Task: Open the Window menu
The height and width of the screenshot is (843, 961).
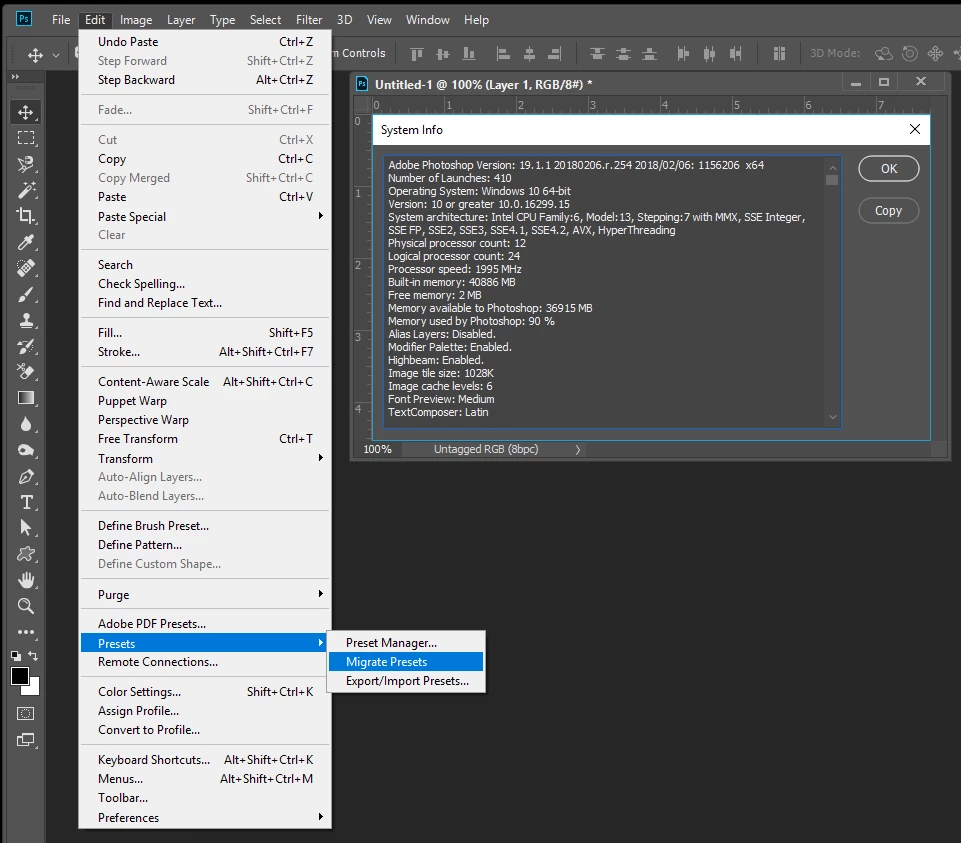Action: pos(428,20)
